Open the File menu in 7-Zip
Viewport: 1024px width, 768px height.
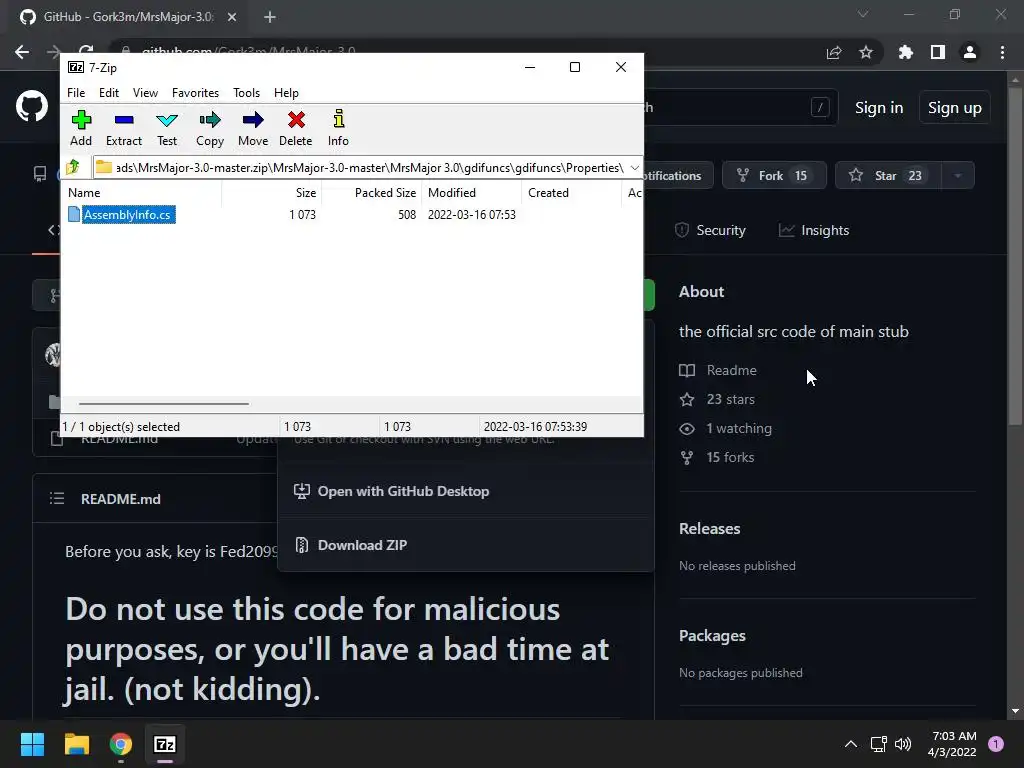pos(76,93)
